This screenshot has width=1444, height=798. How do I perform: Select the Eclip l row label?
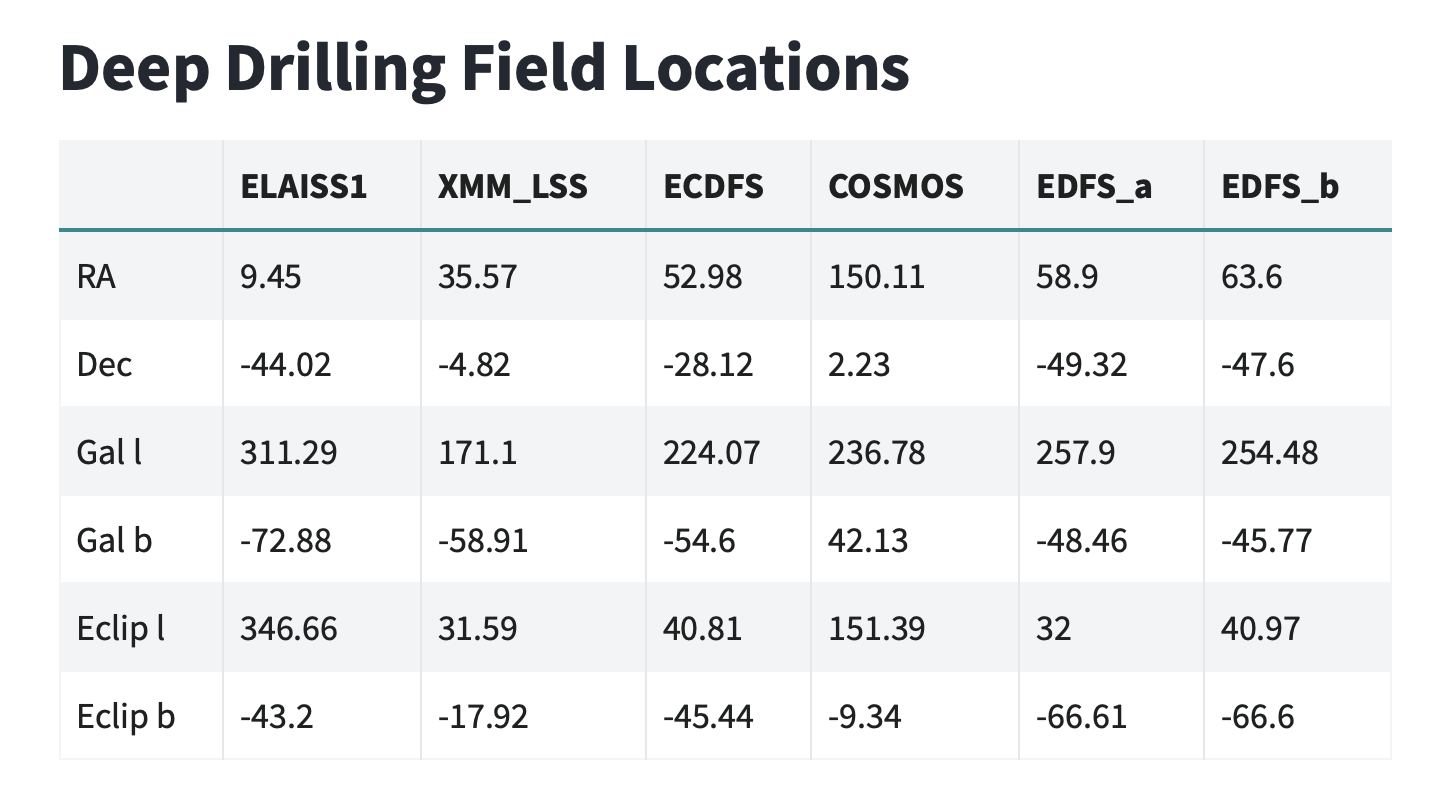click(121, 628)
